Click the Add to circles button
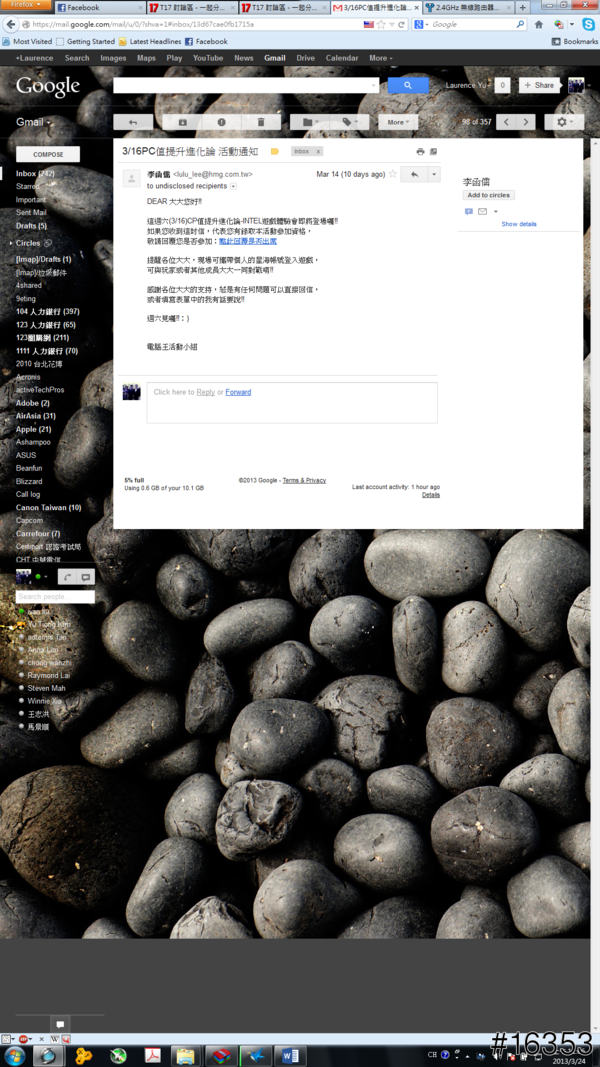The width and height of the screenshot is (600, 1067). 488,195
